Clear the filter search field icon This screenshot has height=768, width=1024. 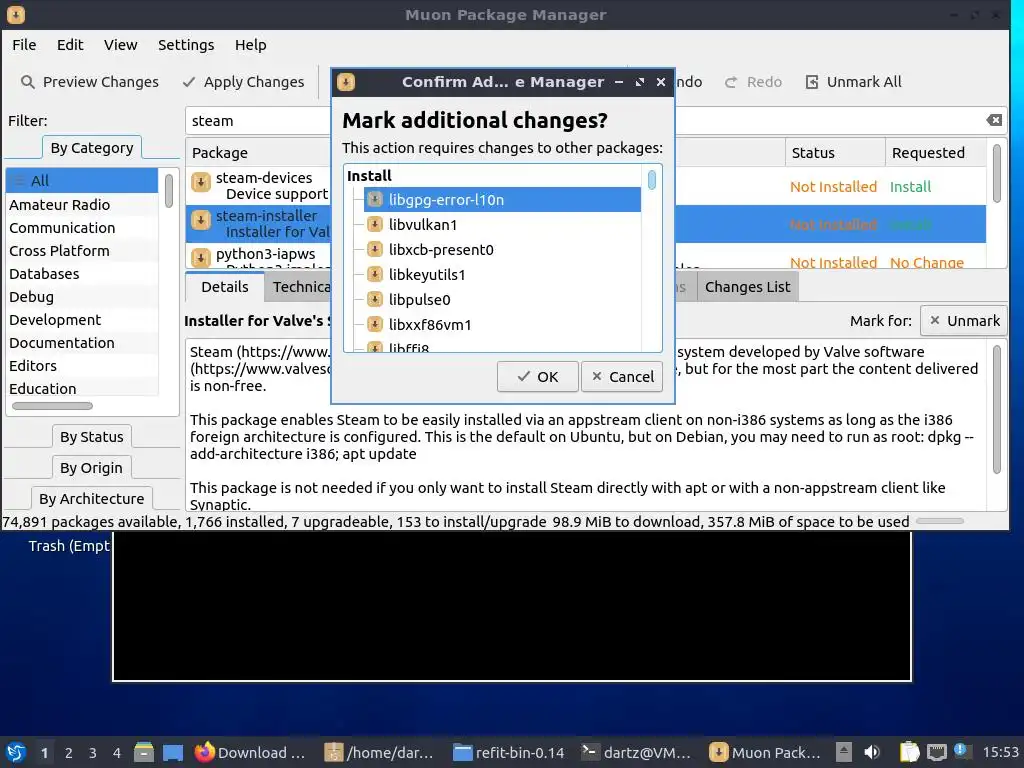993,120
